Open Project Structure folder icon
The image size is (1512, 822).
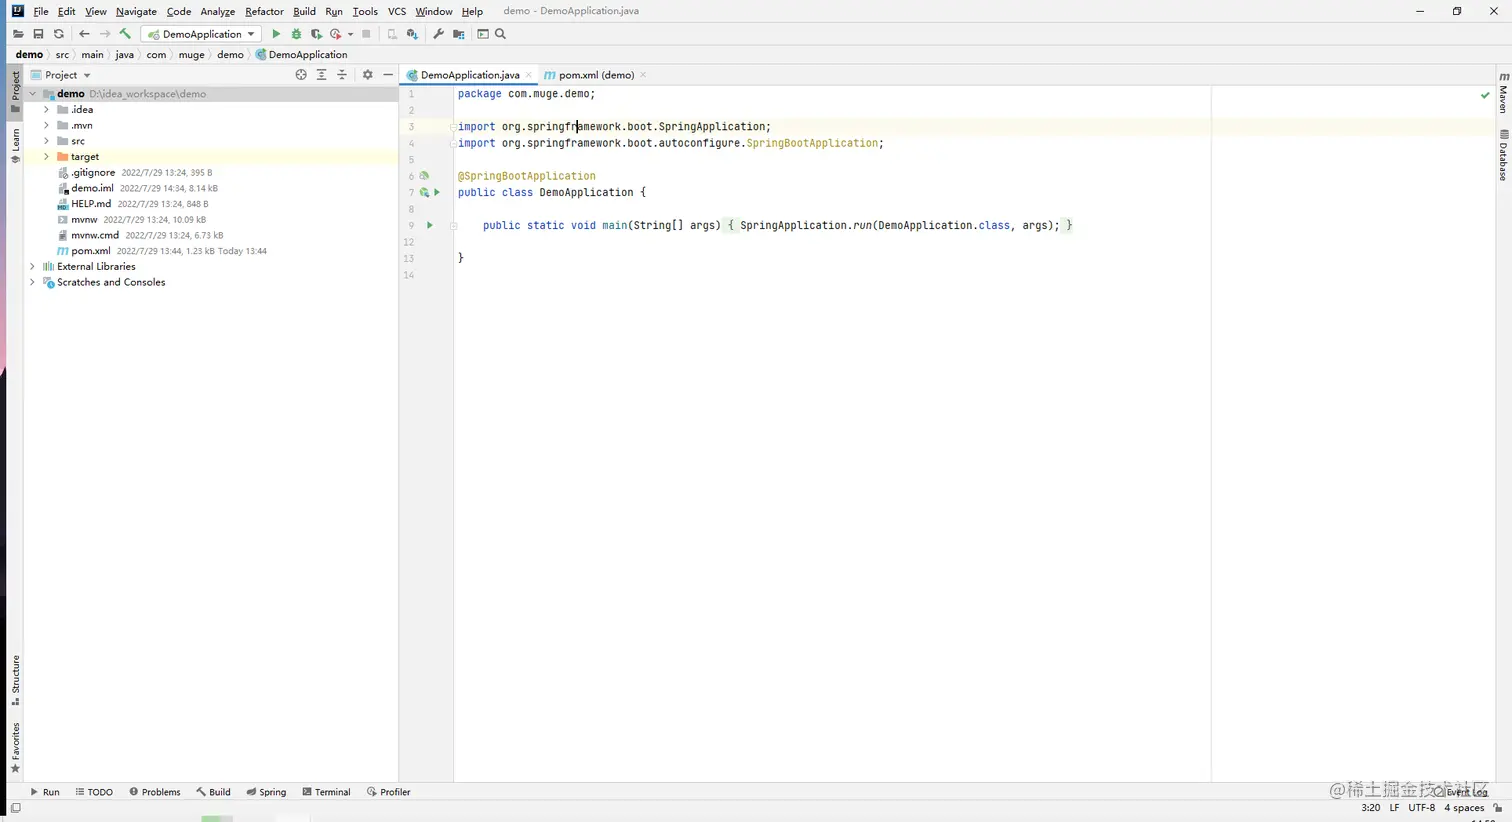click(458, 34)
